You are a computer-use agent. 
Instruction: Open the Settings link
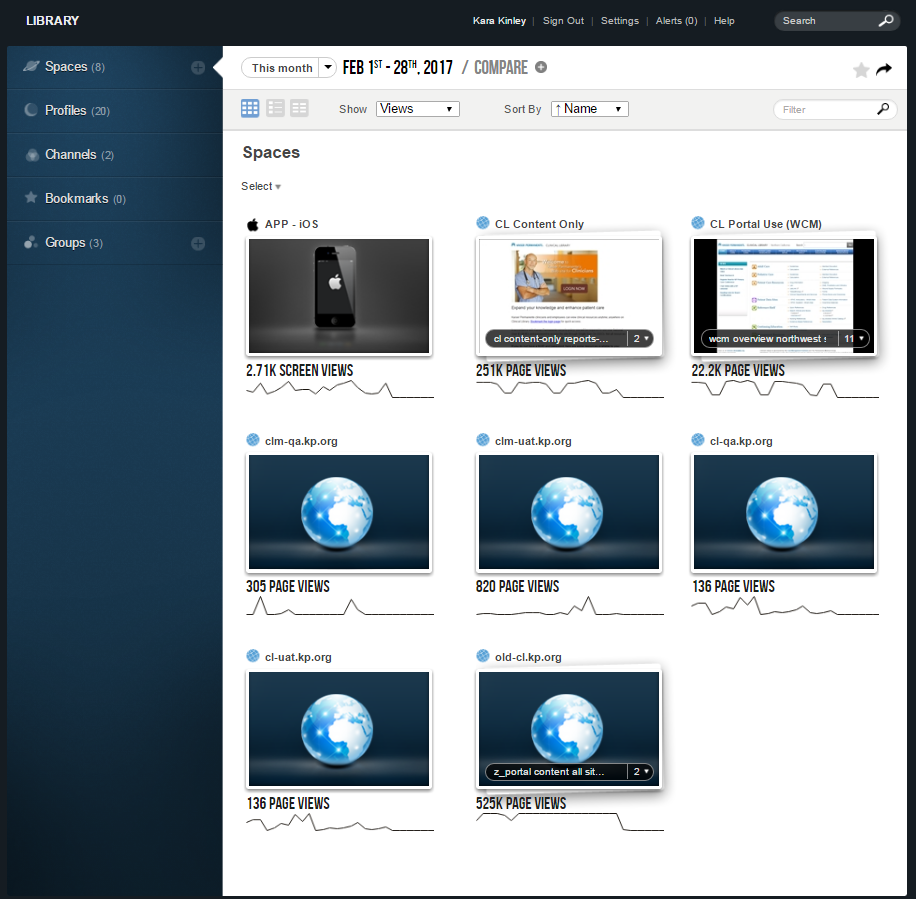point(620,21)
